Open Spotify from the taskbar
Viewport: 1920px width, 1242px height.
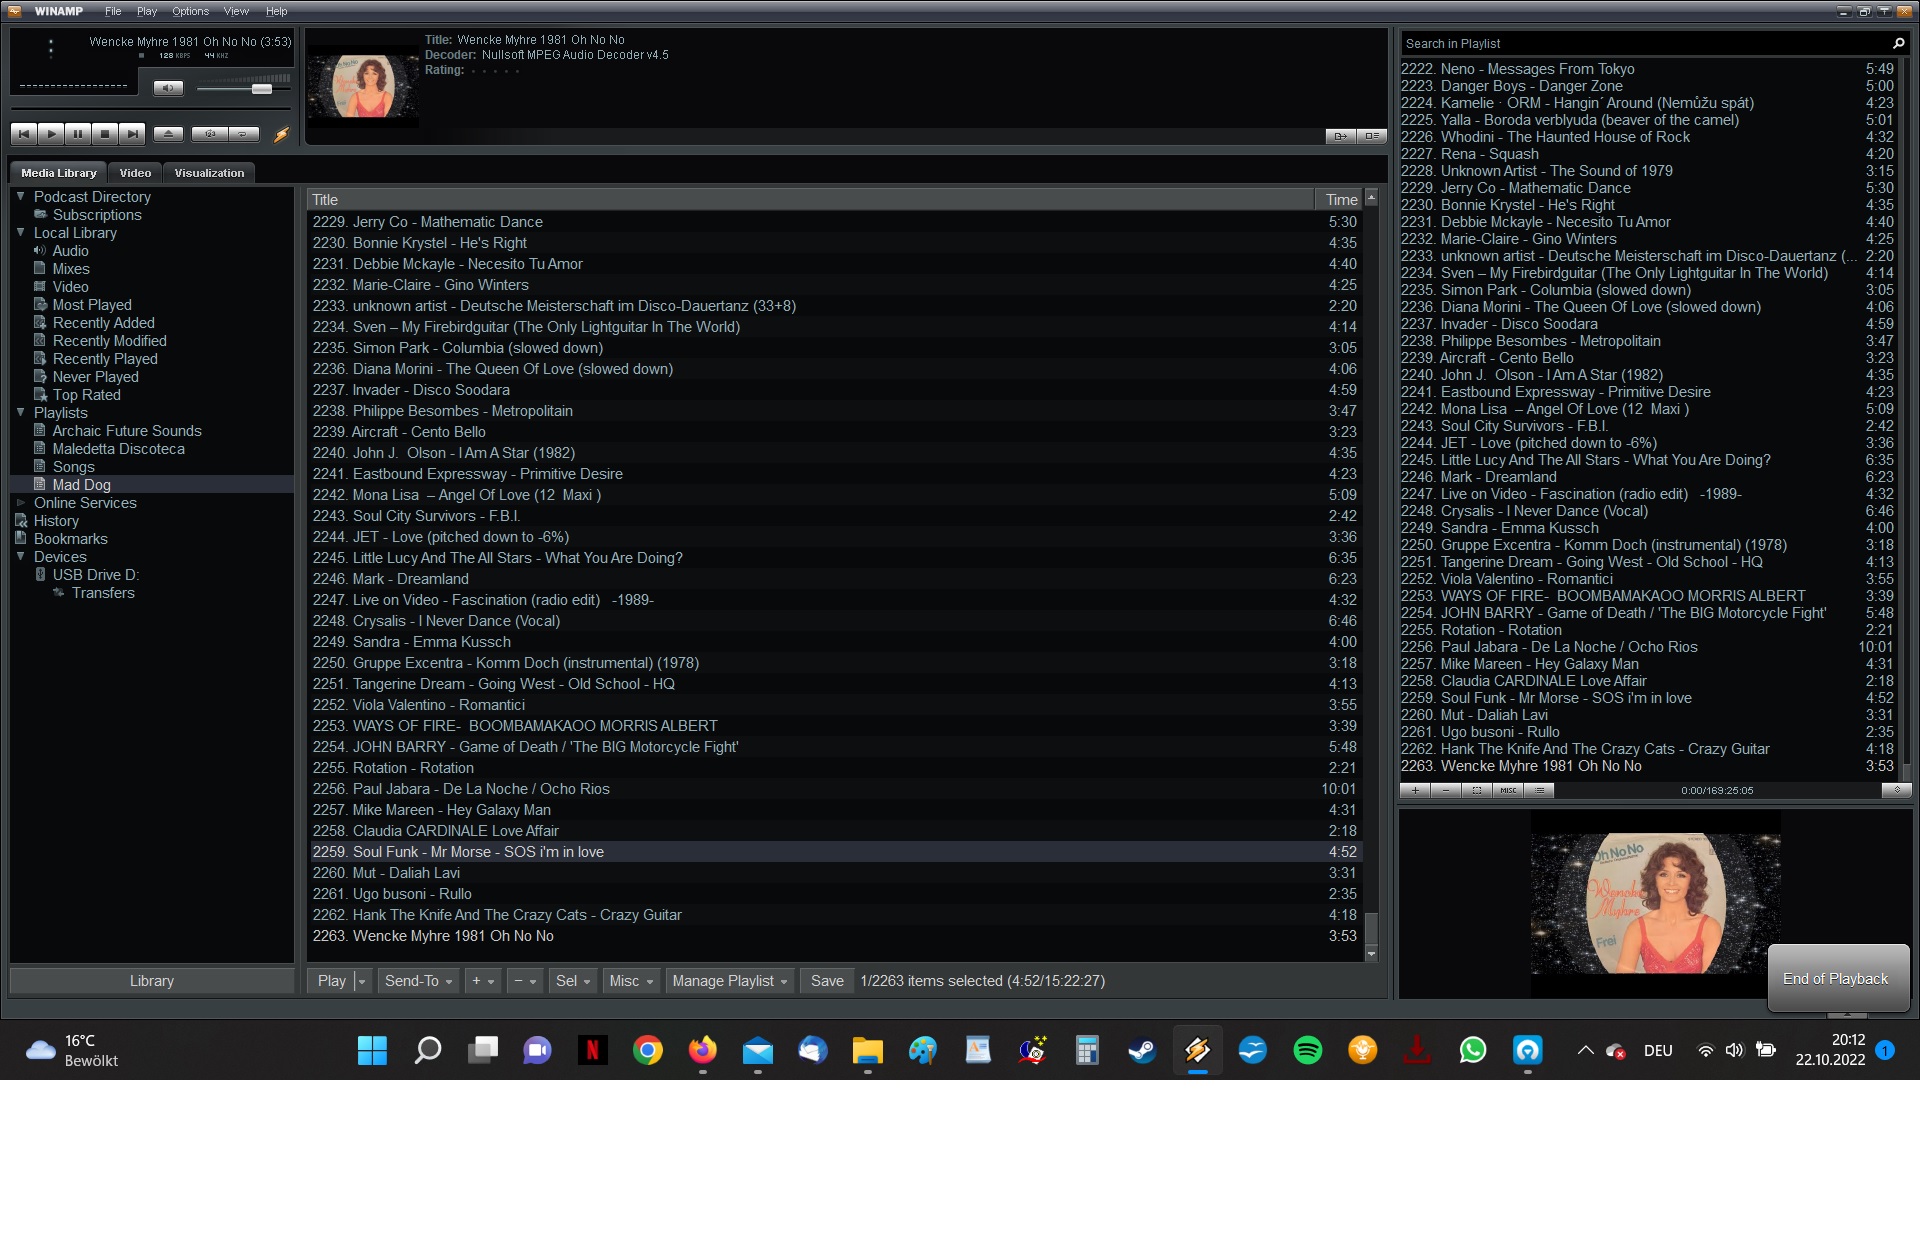(1307, 1050)
